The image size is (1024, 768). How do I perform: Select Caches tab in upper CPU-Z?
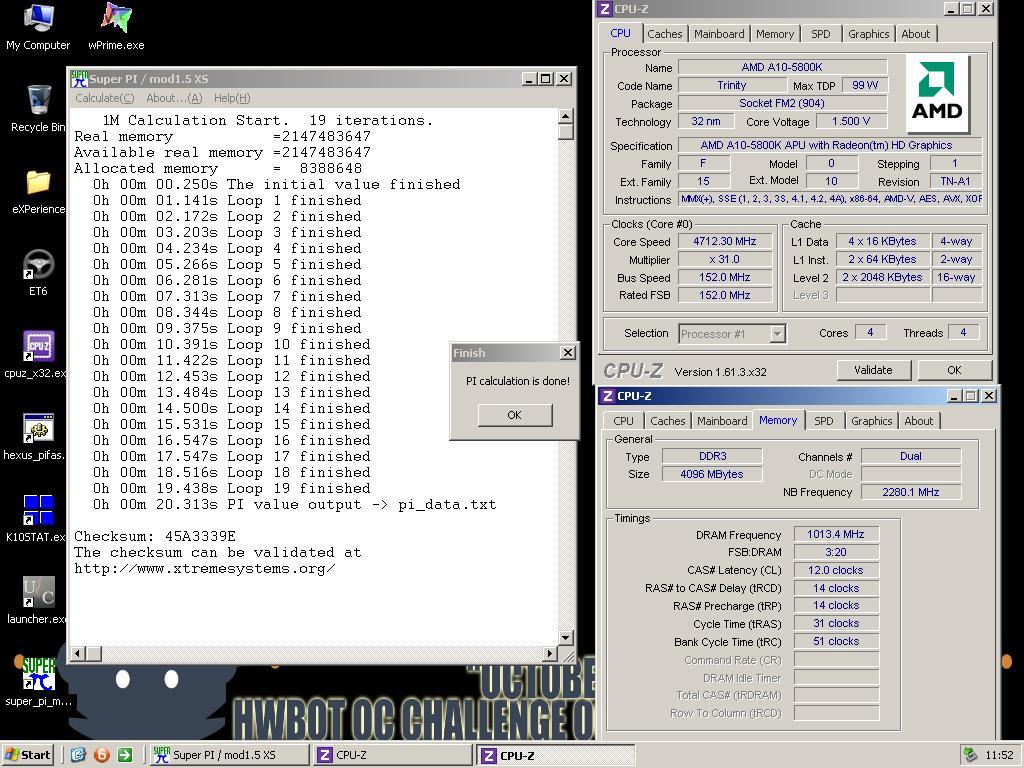tap(665, 34)
